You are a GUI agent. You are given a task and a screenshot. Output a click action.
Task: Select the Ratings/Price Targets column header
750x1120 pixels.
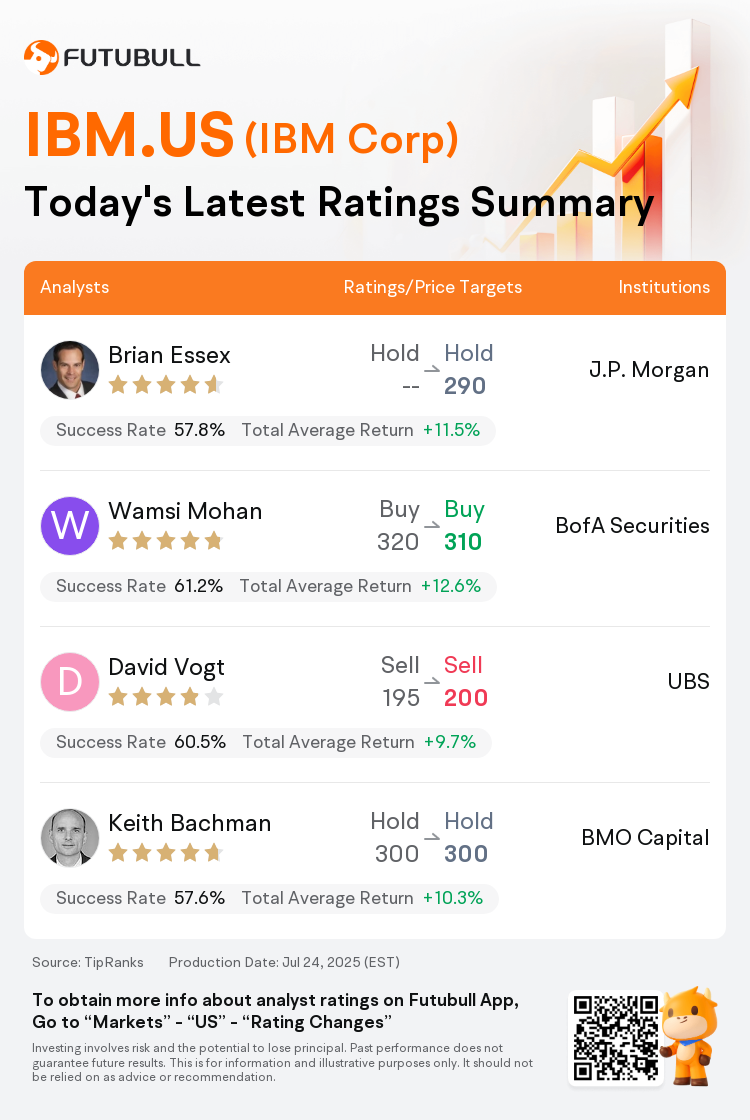433,287
